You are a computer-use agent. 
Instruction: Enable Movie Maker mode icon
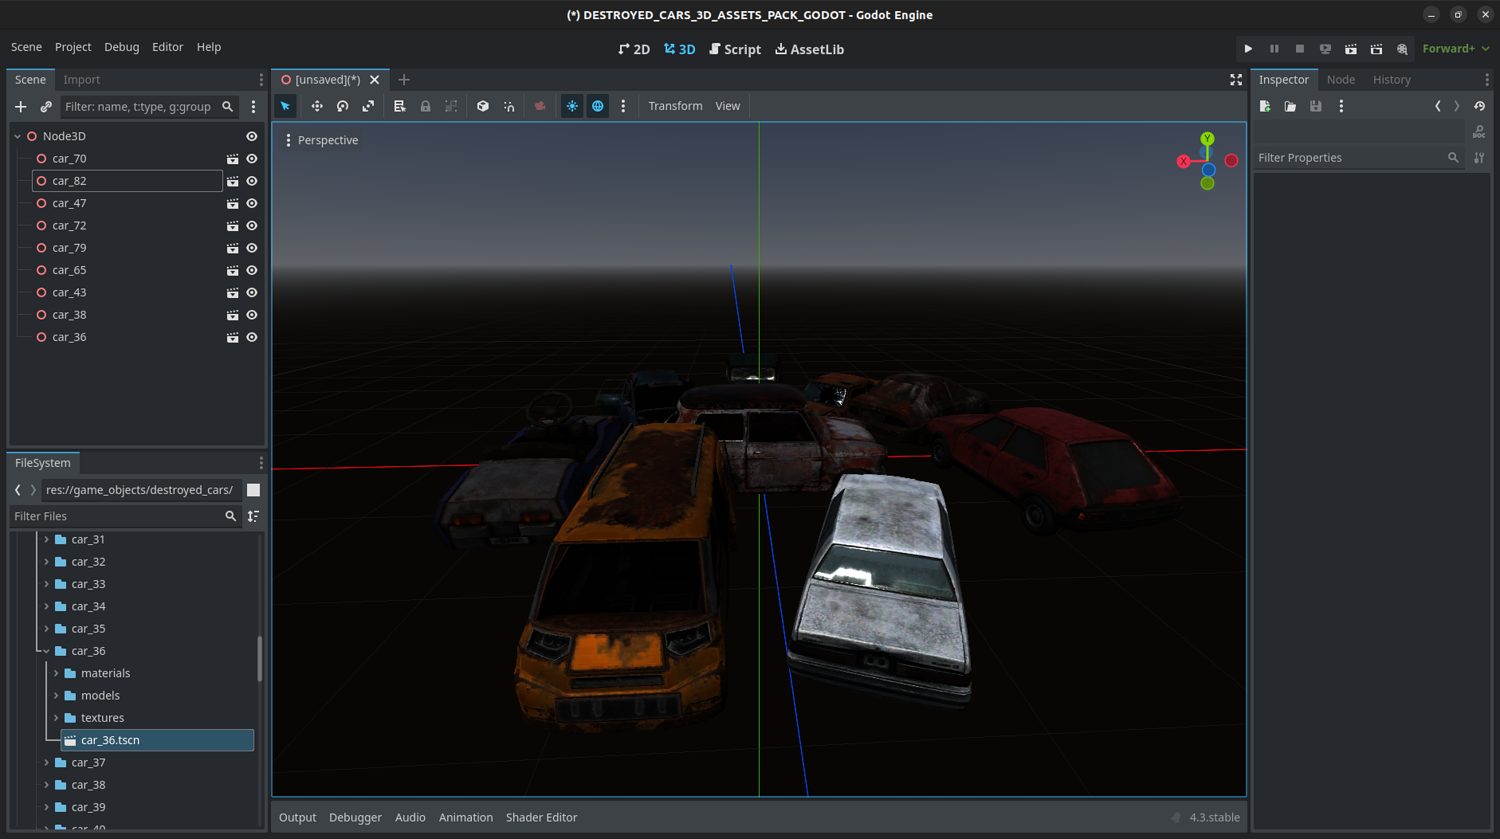point(1402,49)
